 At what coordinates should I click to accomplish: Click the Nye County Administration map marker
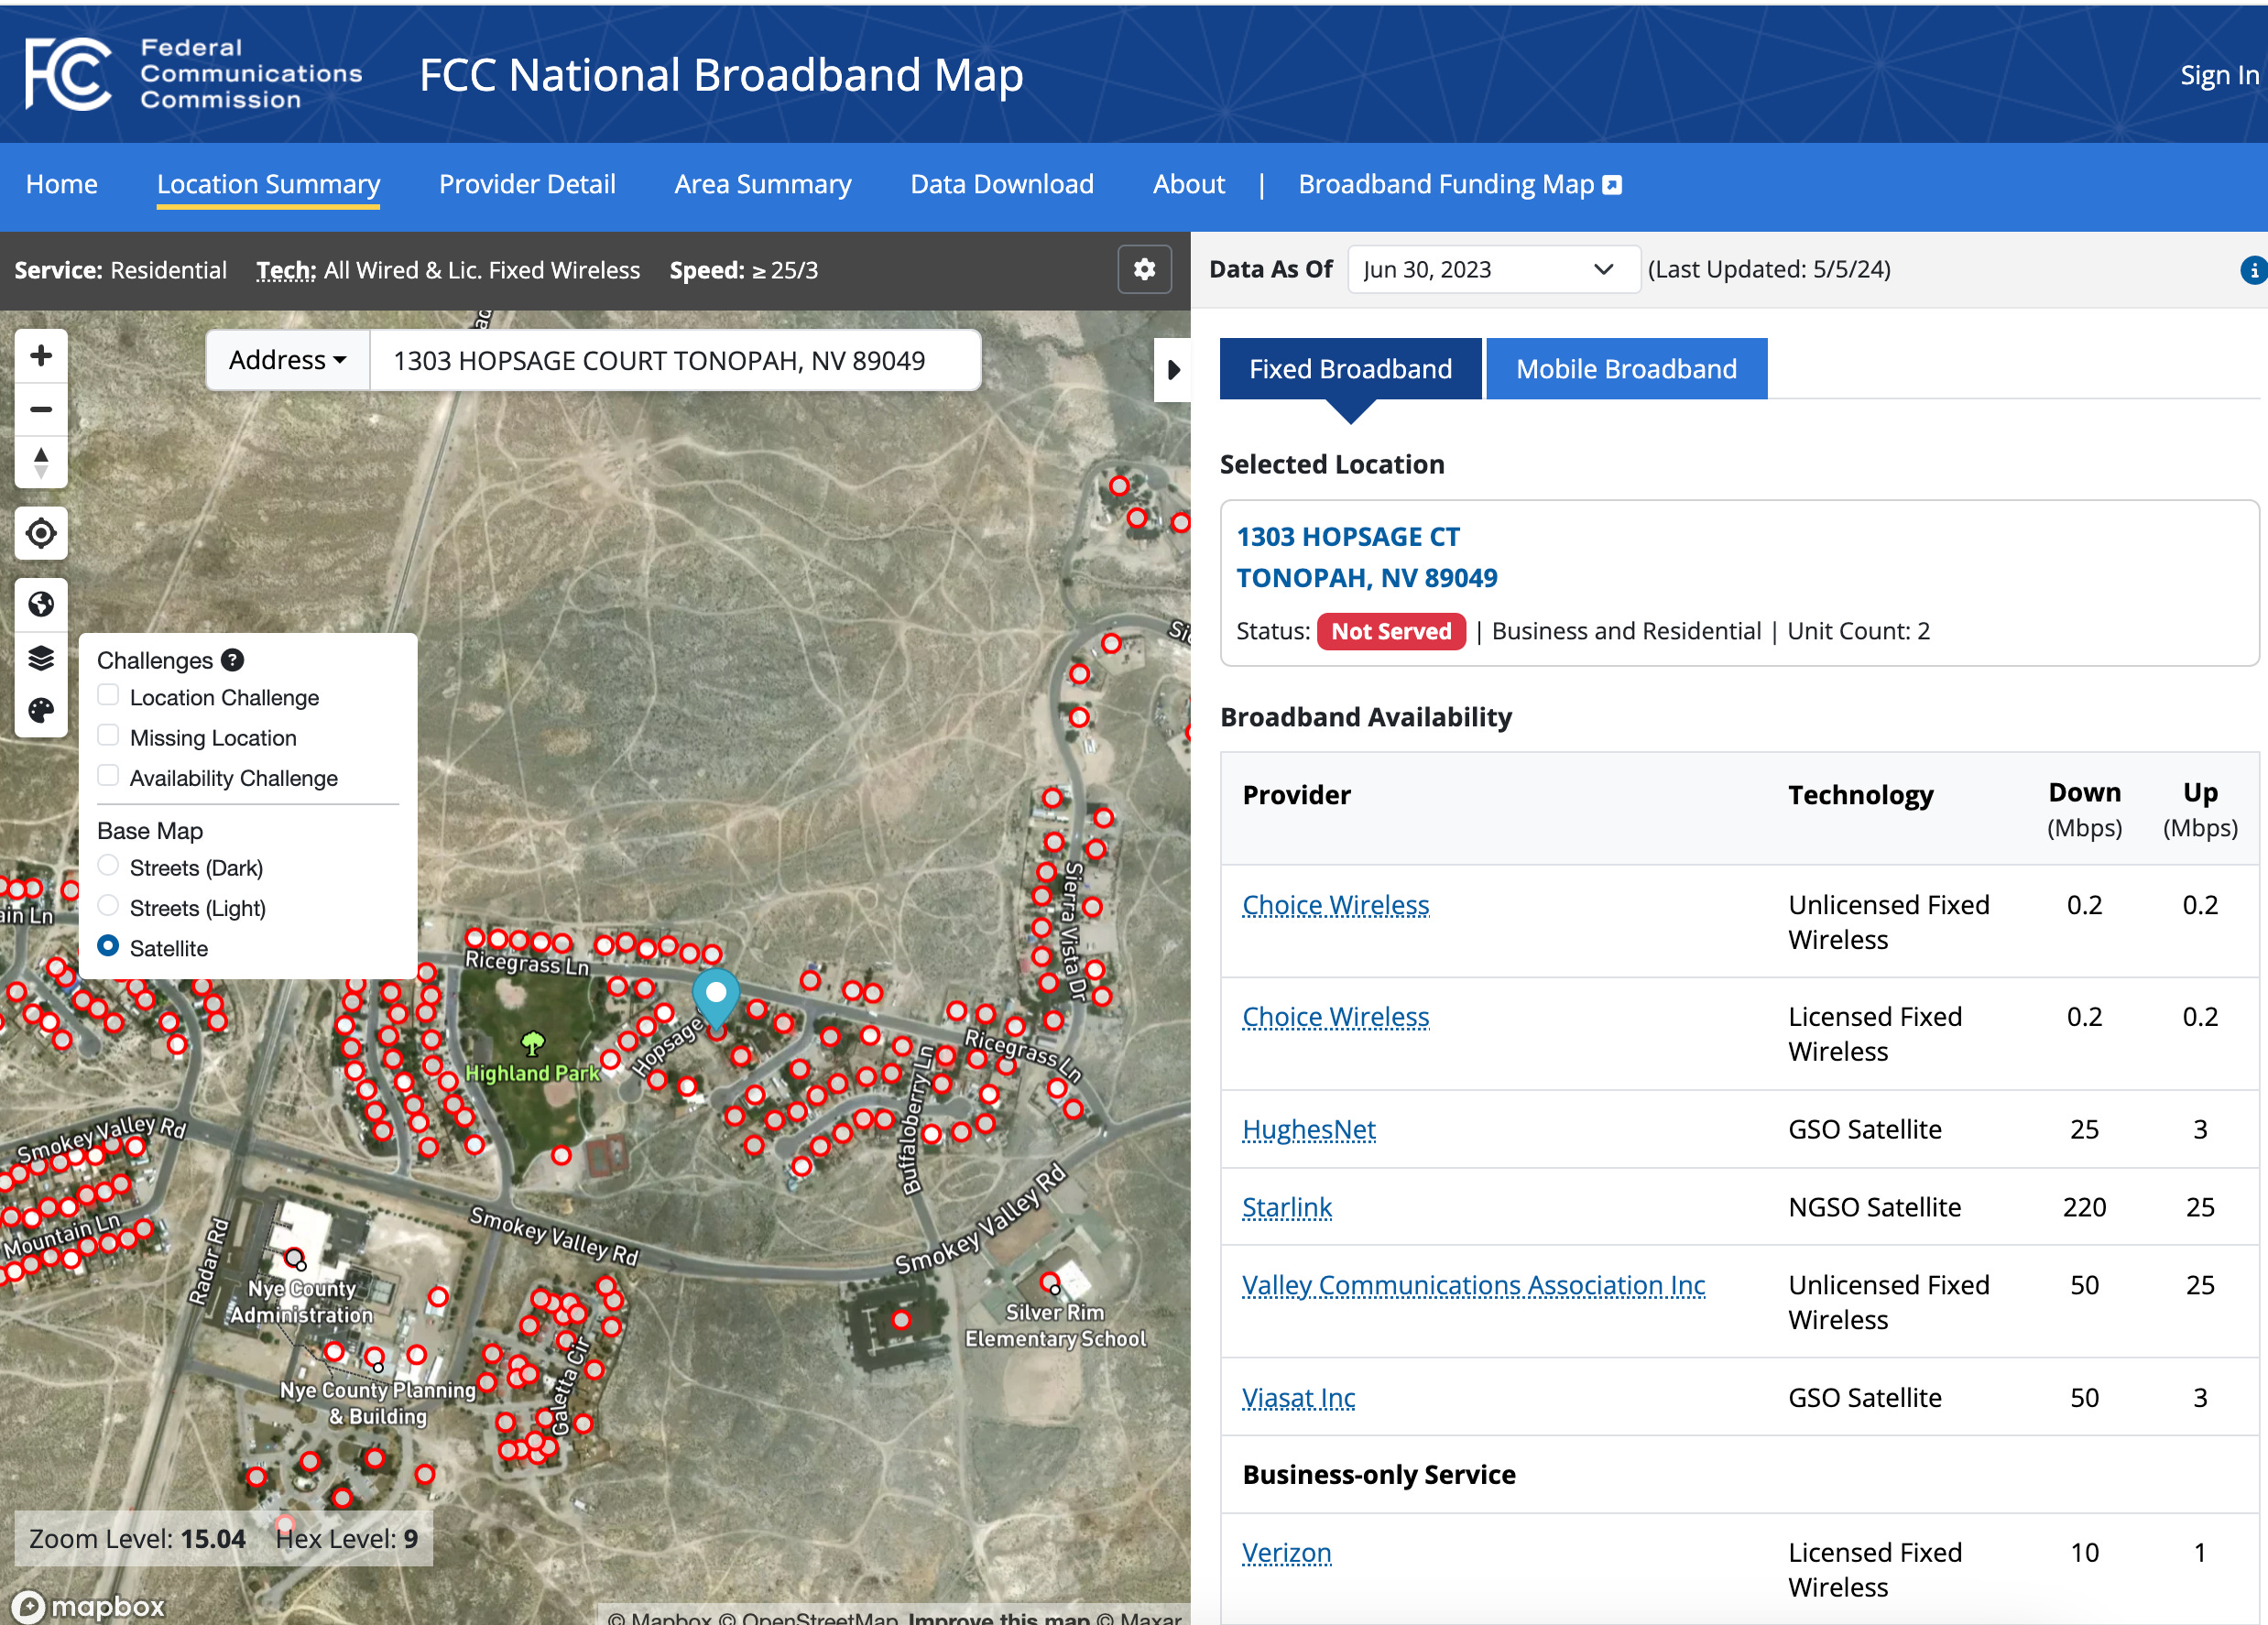click(295, 1258)
